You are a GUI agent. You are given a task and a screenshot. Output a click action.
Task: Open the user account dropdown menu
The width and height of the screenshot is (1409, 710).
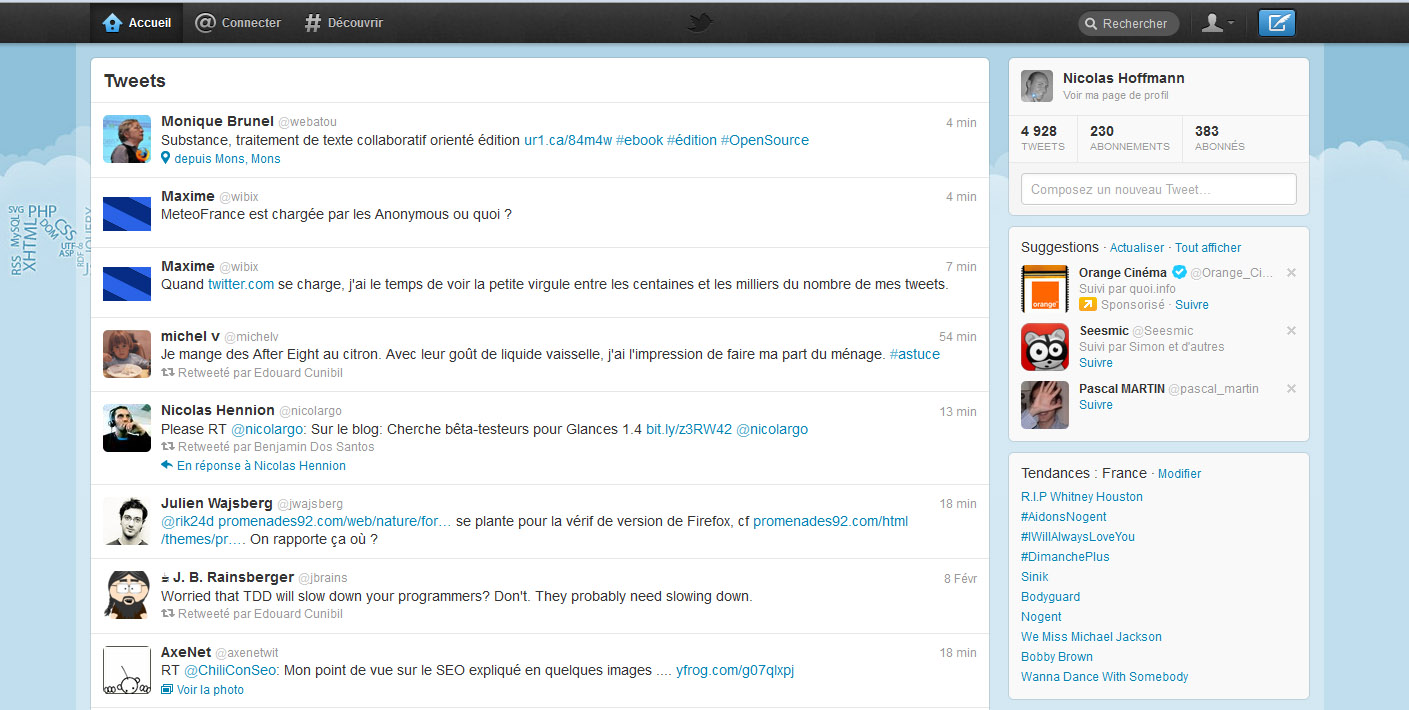click(1217, 23)
